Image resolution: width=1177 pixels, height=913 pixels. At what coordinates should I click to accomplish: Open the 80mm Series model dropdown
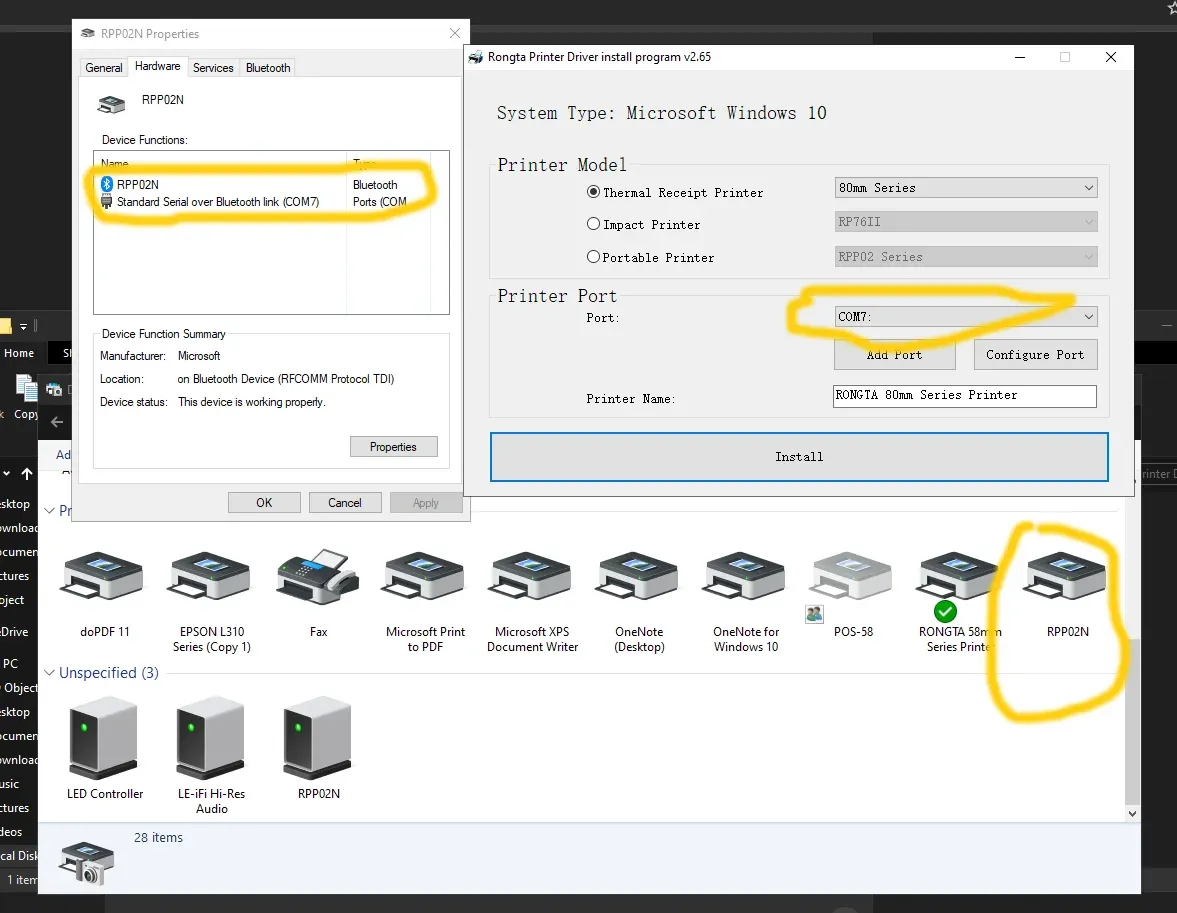pos(1088,187)
